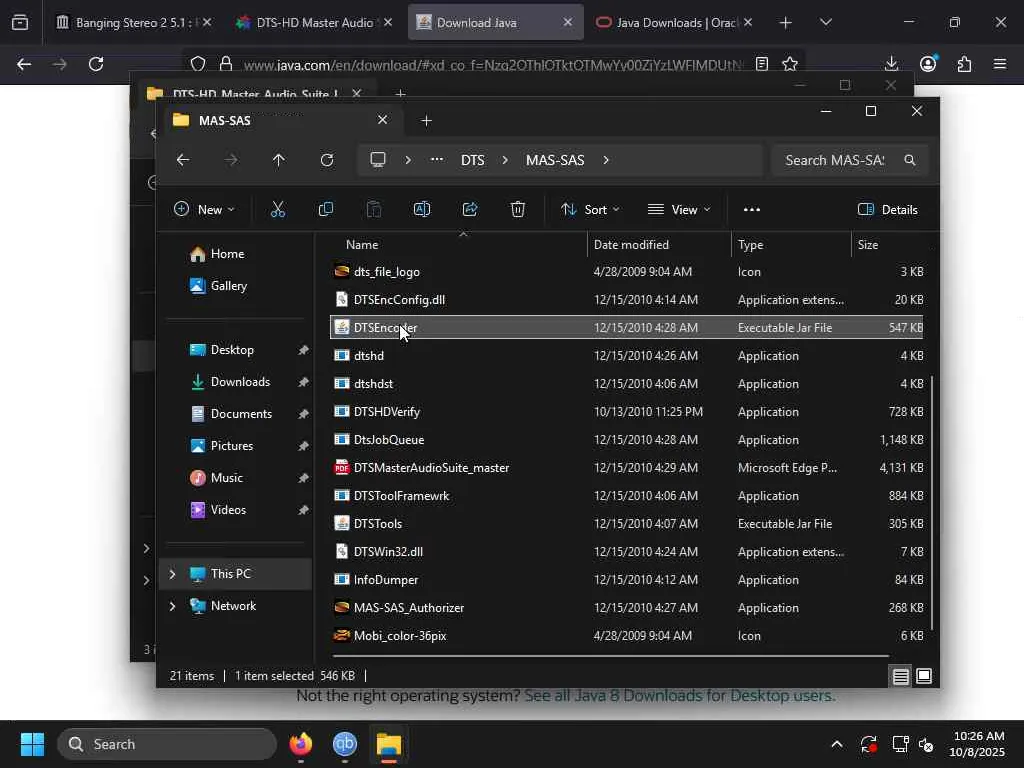Viewport: 1024px width, 768px height.
Task: Click the chevron after DTS in address bar
Action: (x=505, y=160)
